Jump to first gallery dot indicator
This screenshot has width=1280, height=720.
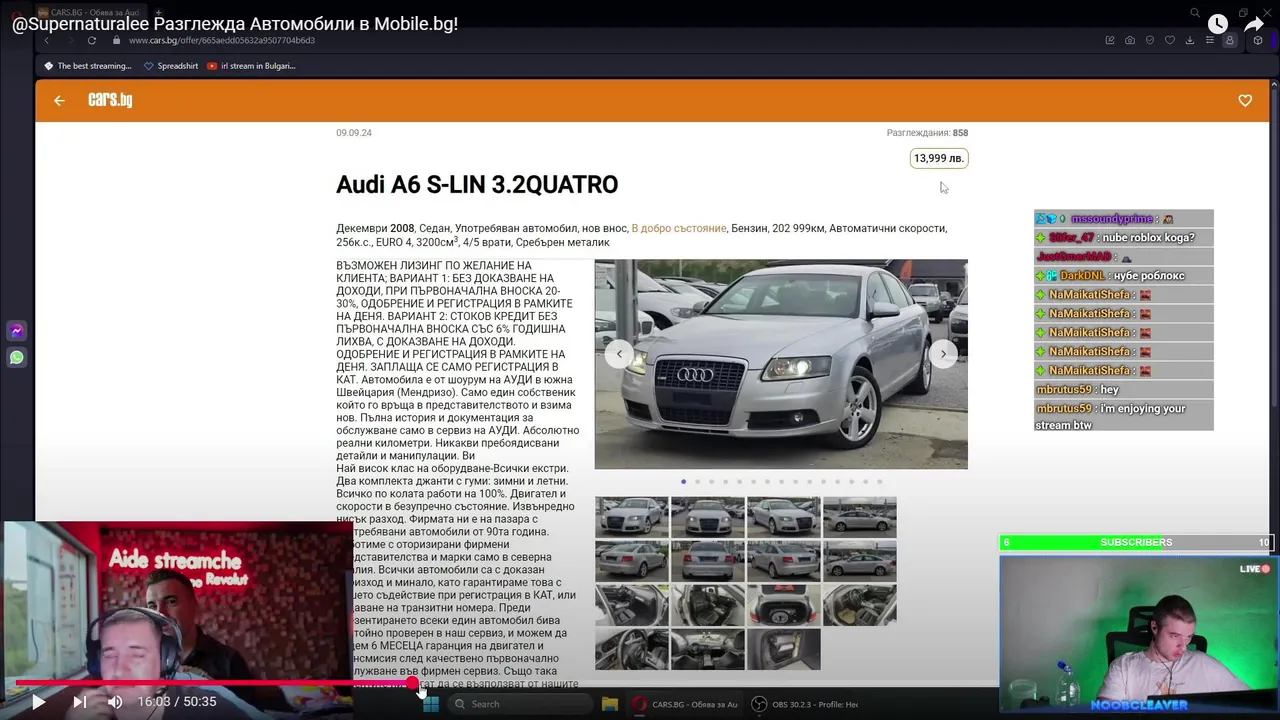pos(684,482)
